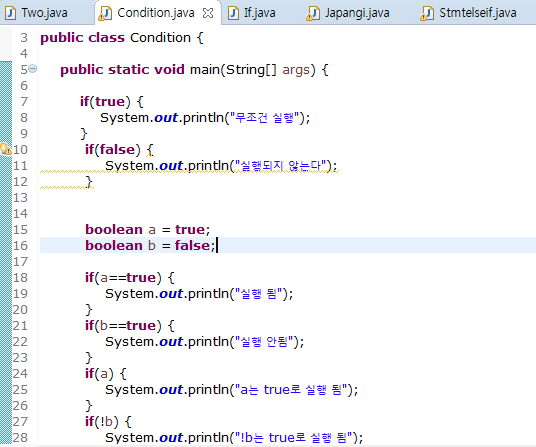Click the class name Condition in declaration
This screenshot has width=536, height=447.
160,38
